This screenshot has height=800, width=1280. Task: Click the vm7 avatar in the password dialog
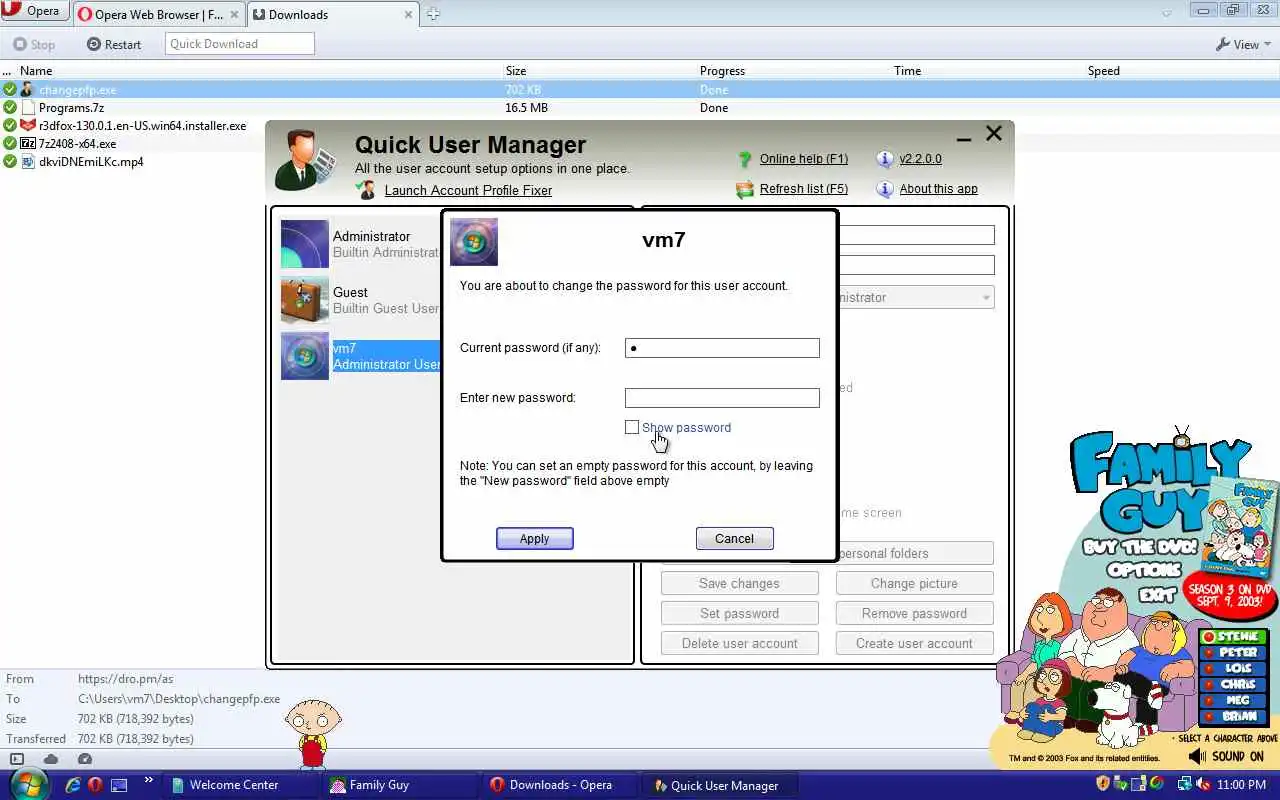(x=474, y=242)
